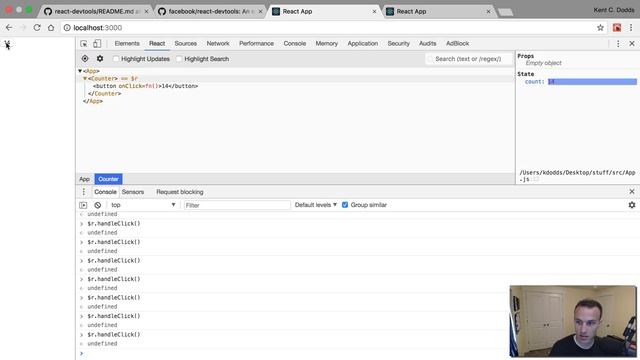Collapse the Counter component node
Screen dimensions: 640x360
click(x=85, y=78)
